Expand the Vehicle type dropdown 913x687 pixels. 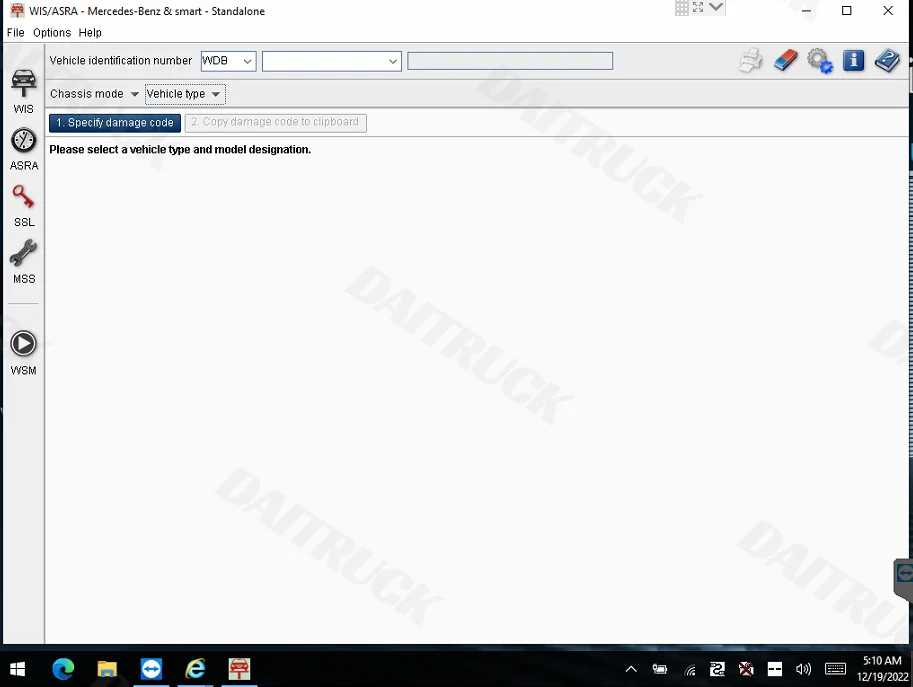(185, 94)
